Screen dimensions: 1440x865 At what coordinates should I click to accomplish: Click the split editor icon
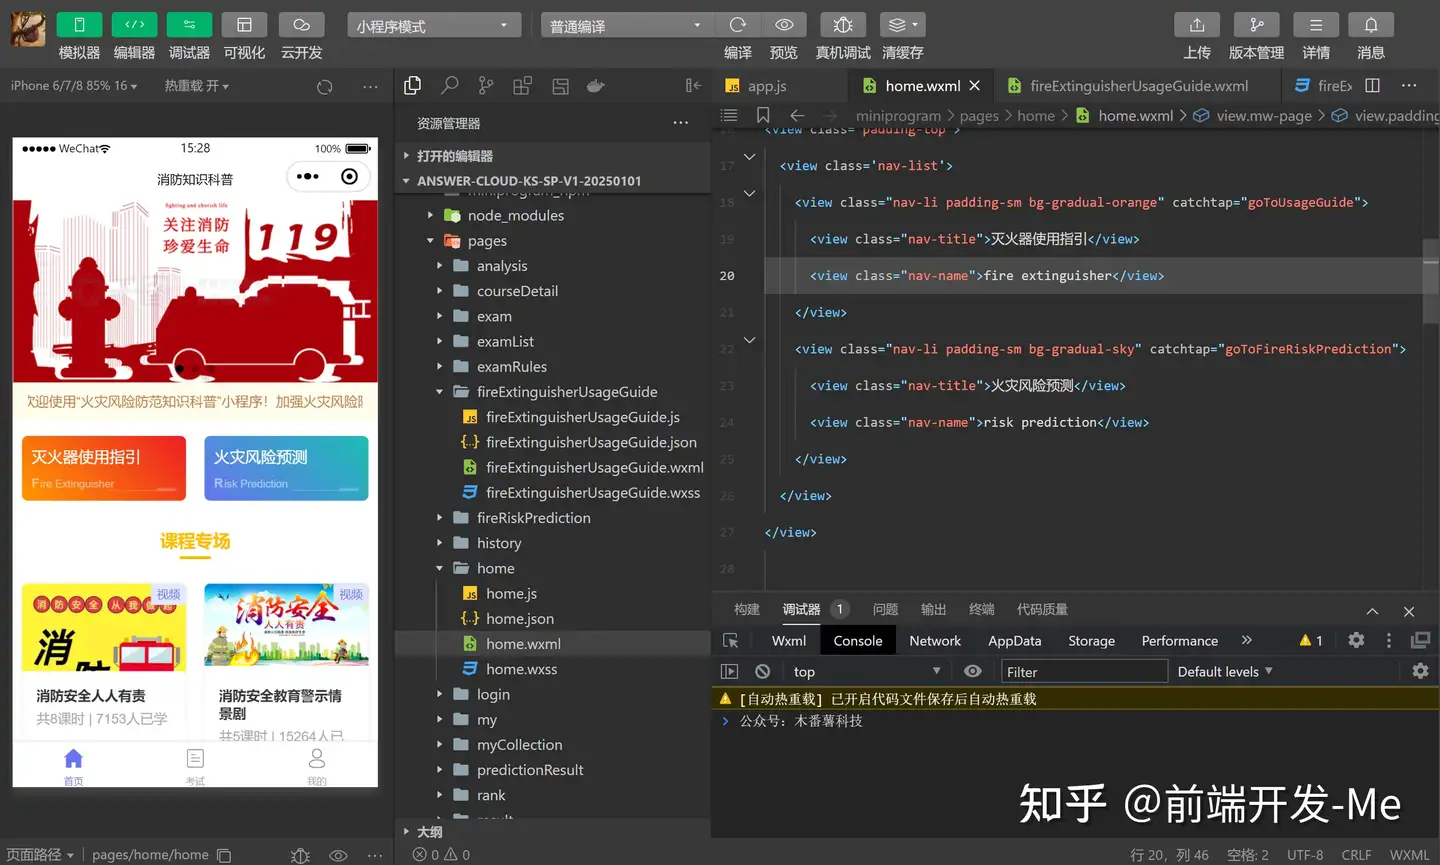point(1372,86)
